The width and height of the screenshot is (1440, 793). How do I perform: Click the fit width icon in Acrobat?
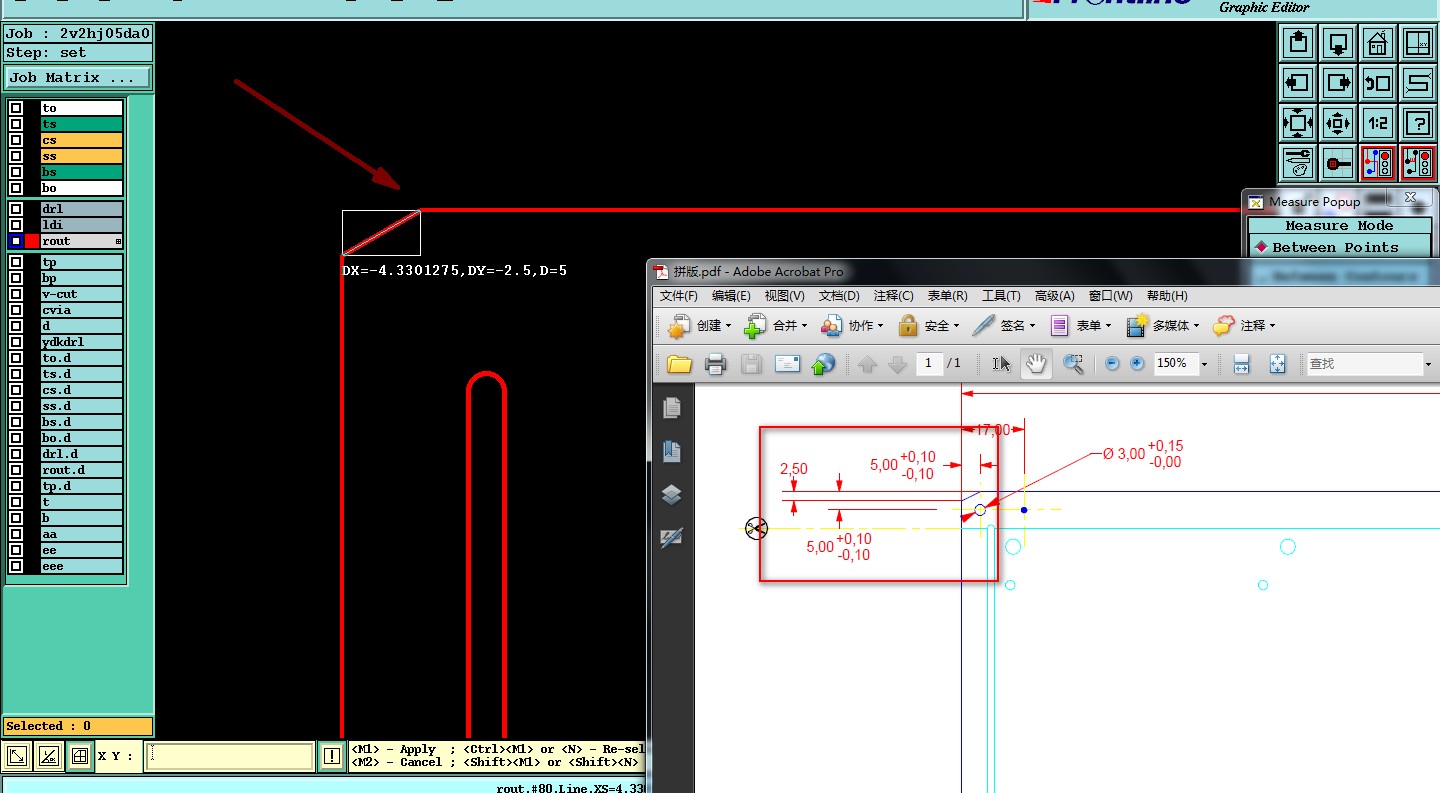tap(1241, 364)
